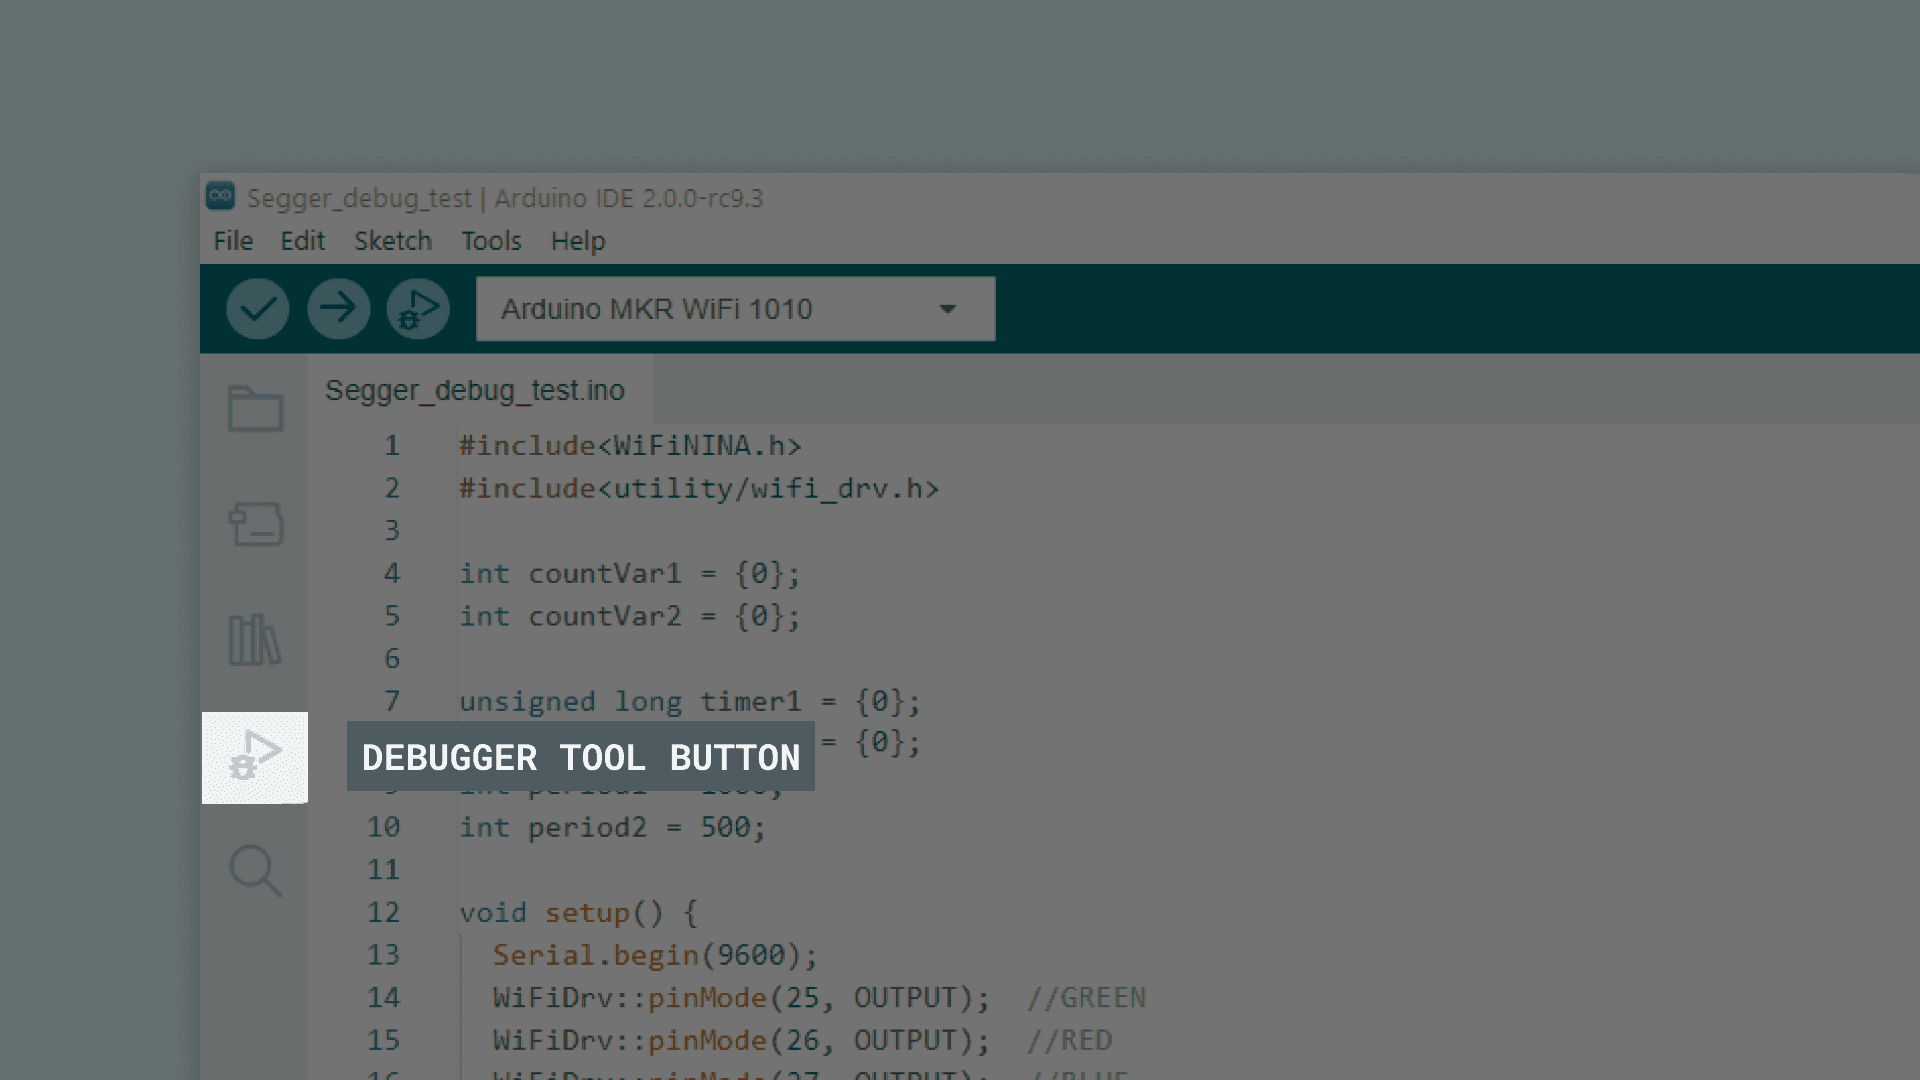Image resolution: width=1920 pixels, height=1080 pixels.
Task: Open the Sketchbook folder sidebar icon
Action: (255, 408)
